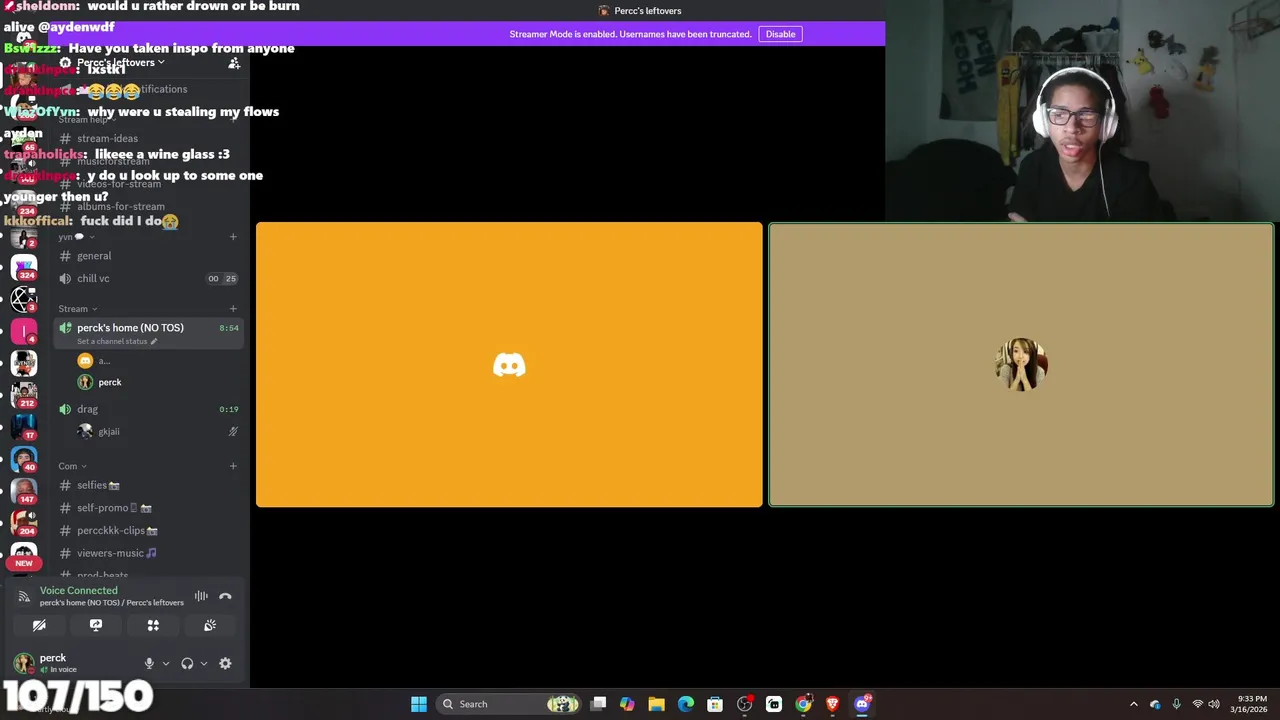
Task: Set a channel status link
Action: [x=117, y=341]
